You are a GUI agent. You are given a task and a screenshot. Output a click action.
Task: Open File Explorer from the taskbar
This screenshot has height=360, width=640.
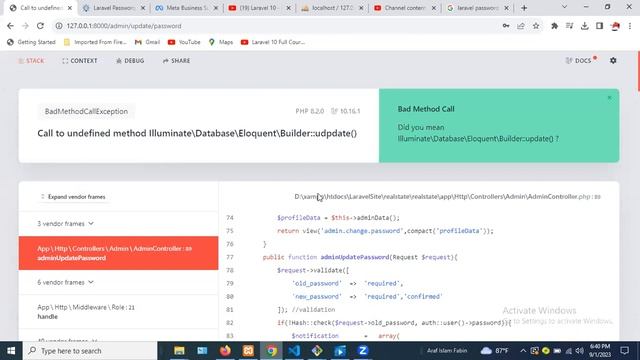[x=179, y=351]
